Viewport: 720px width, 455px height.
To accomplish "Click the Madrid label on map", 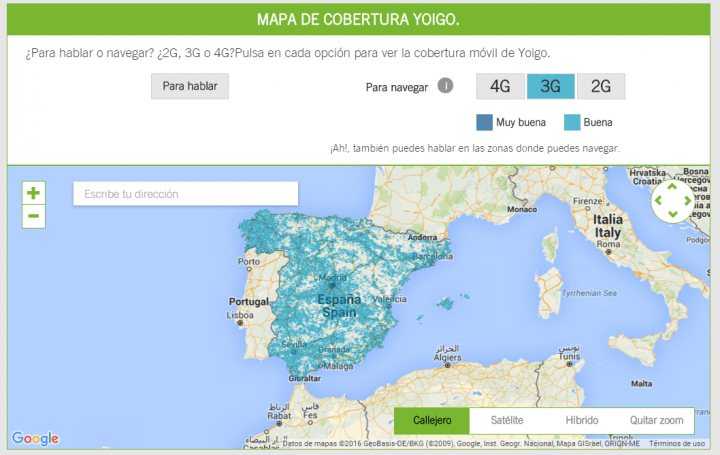I will [332, 278].
